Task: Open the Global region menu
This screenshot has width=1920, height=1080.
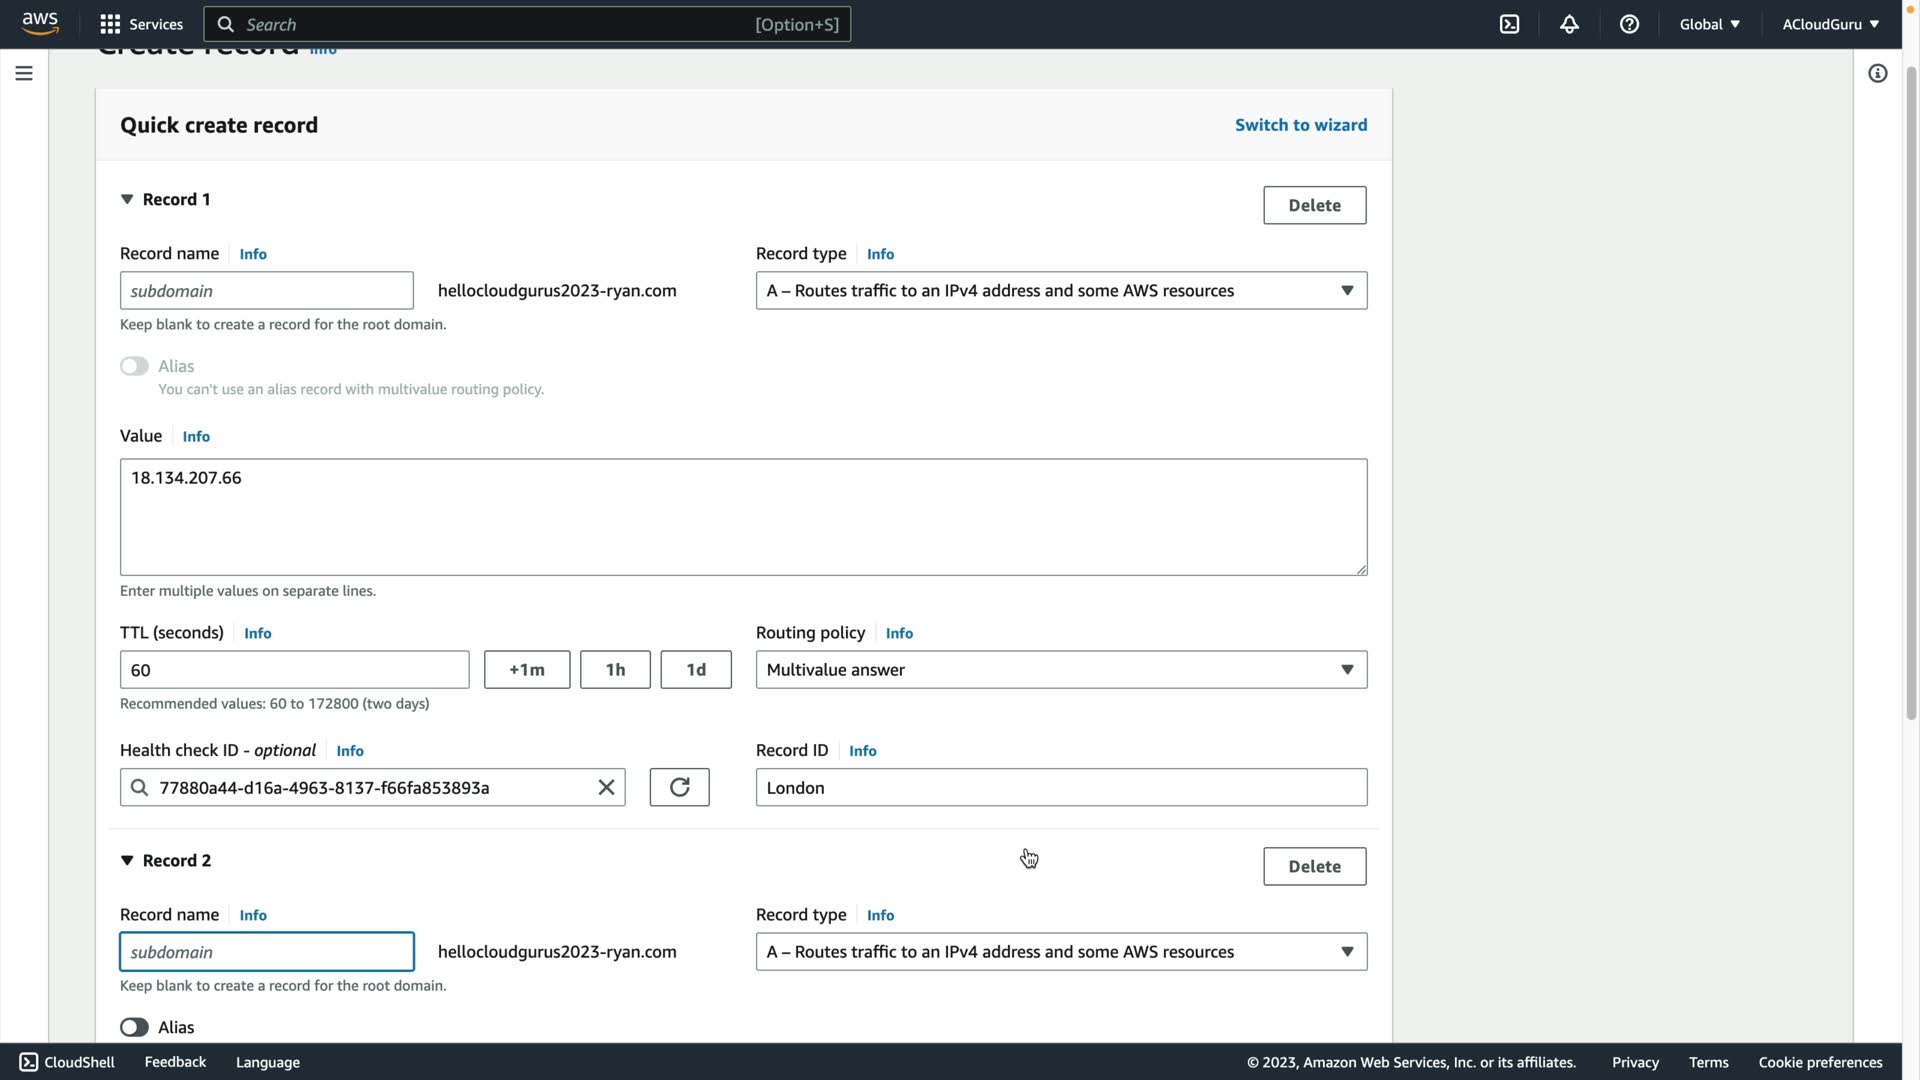Action: pos(1709,24)
